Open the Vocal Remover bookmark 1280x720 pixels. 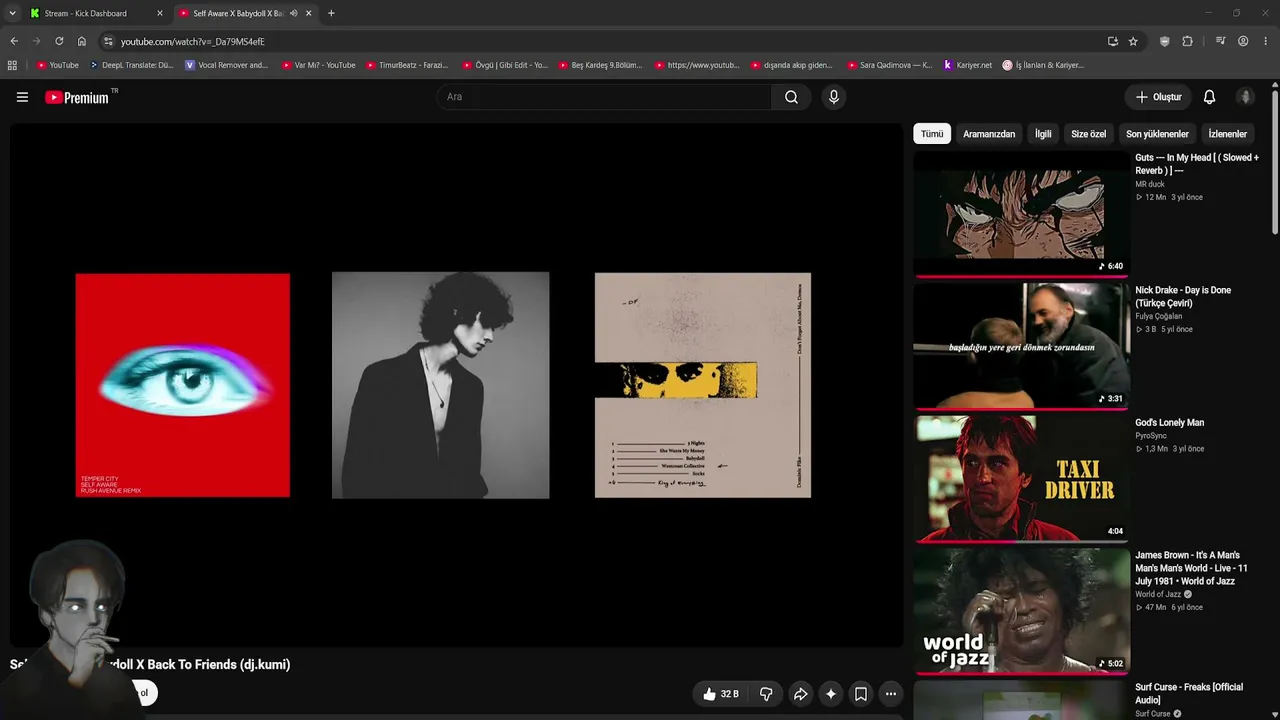pos(228,65)
